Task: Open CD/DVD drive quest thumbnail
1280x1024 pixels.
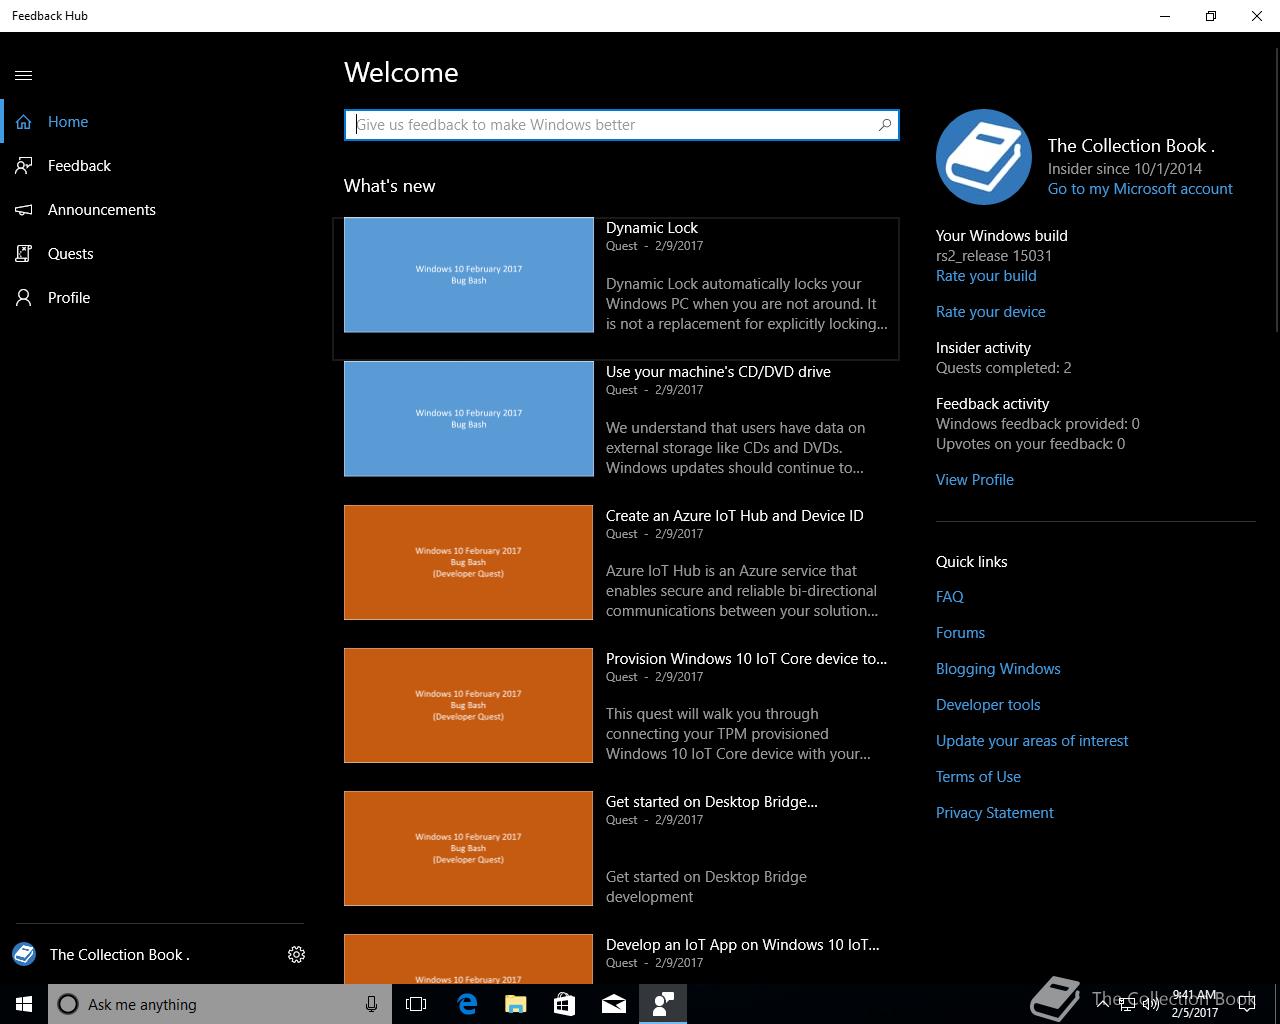Action: pos(469,419)
